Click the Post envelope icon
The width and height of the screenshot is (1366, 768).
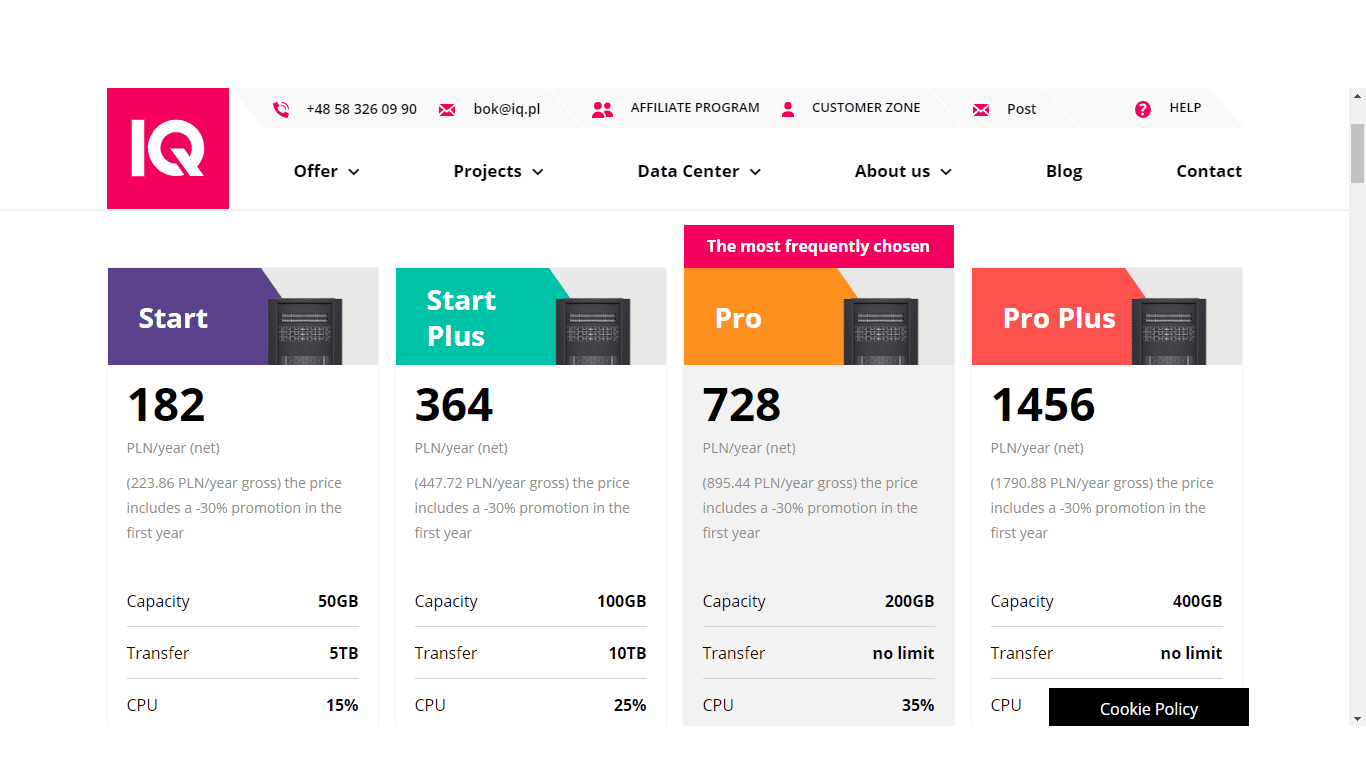coord(981,109)
